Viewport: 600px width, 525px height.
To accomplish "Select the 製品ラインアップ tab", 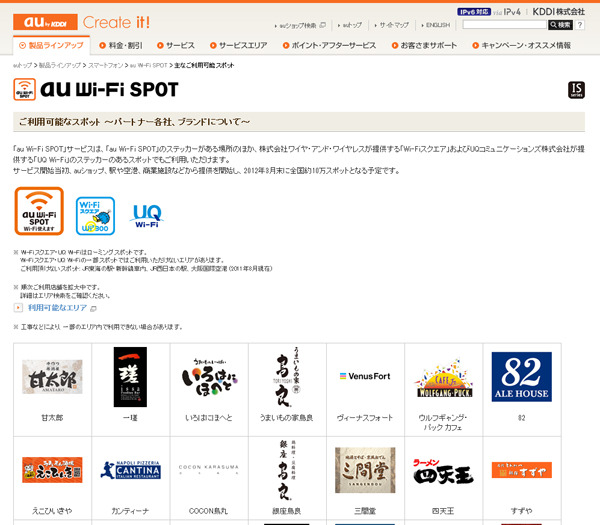I will pyautogui.click(x=52, y=46).
